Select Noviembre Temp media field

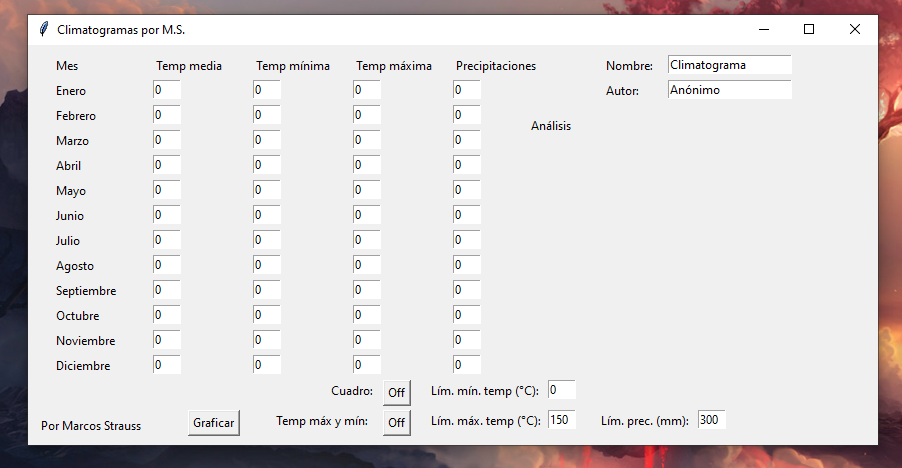pyautogui.click(x=167, y=340)
